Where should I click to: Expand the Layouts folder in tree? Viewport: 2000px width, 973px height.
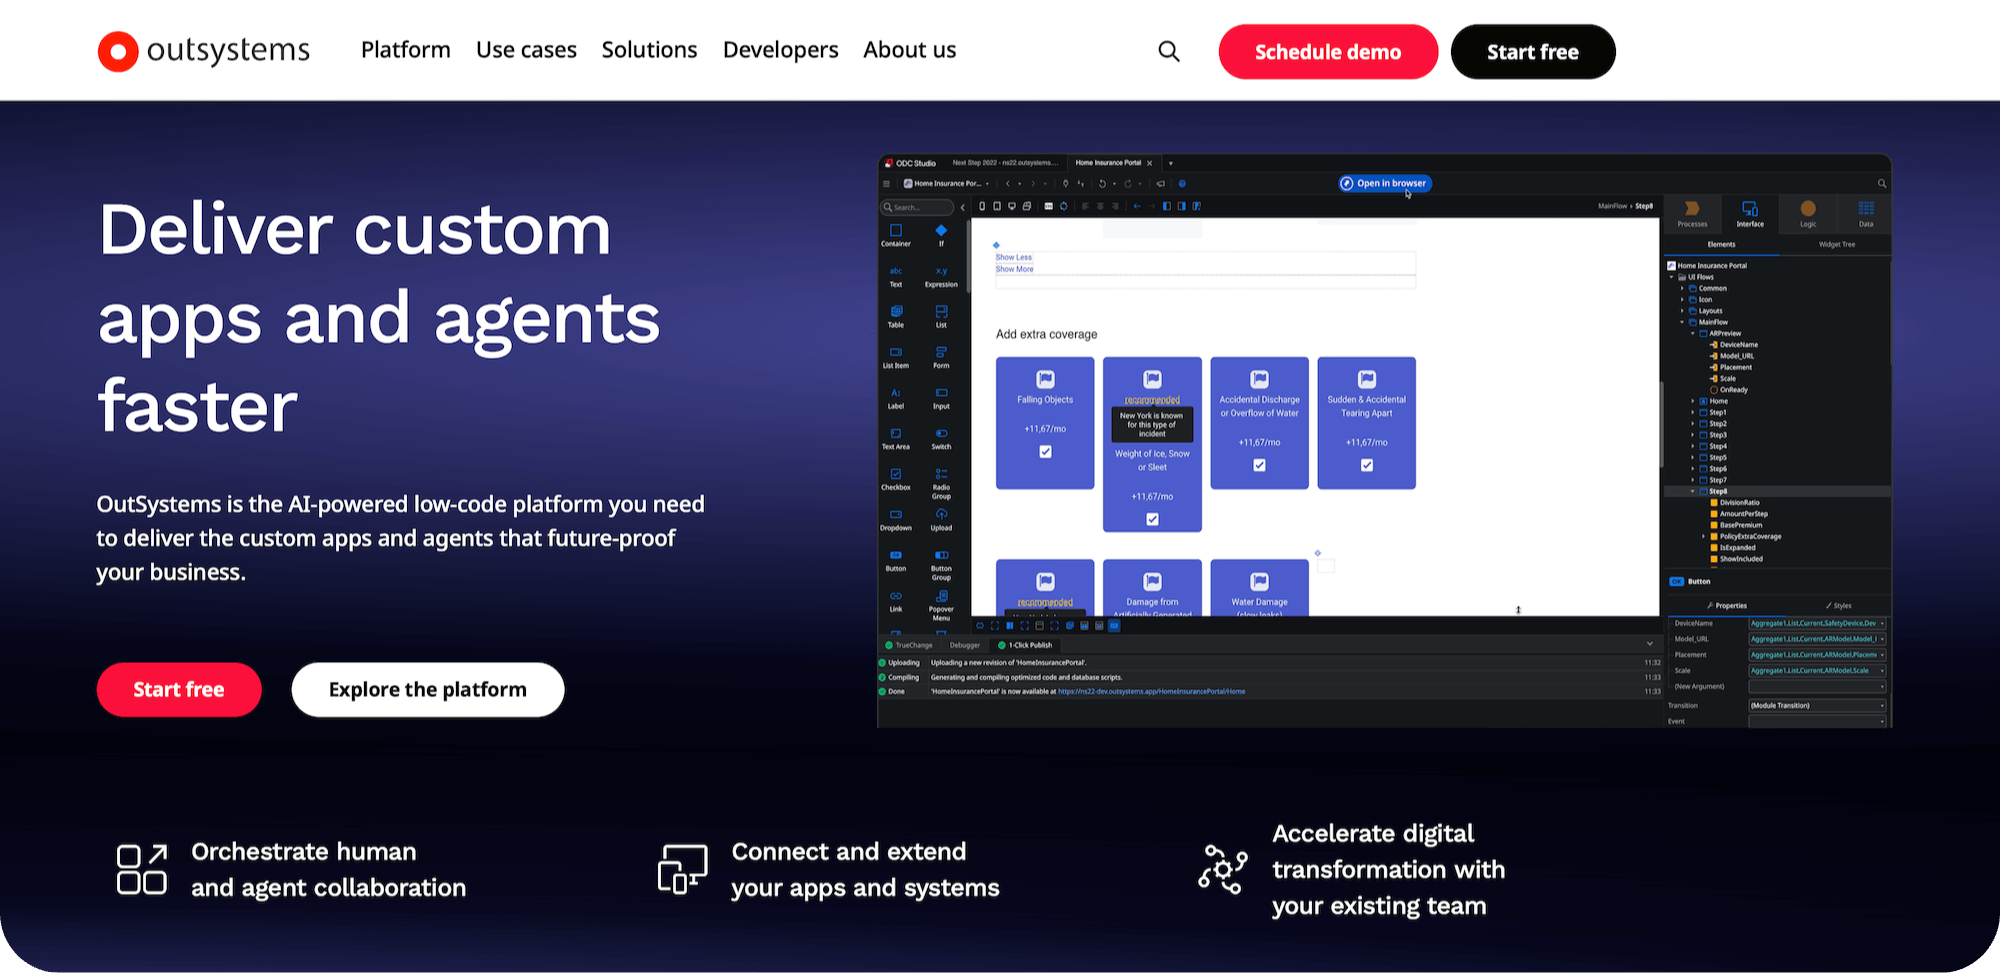point(1682,311)
